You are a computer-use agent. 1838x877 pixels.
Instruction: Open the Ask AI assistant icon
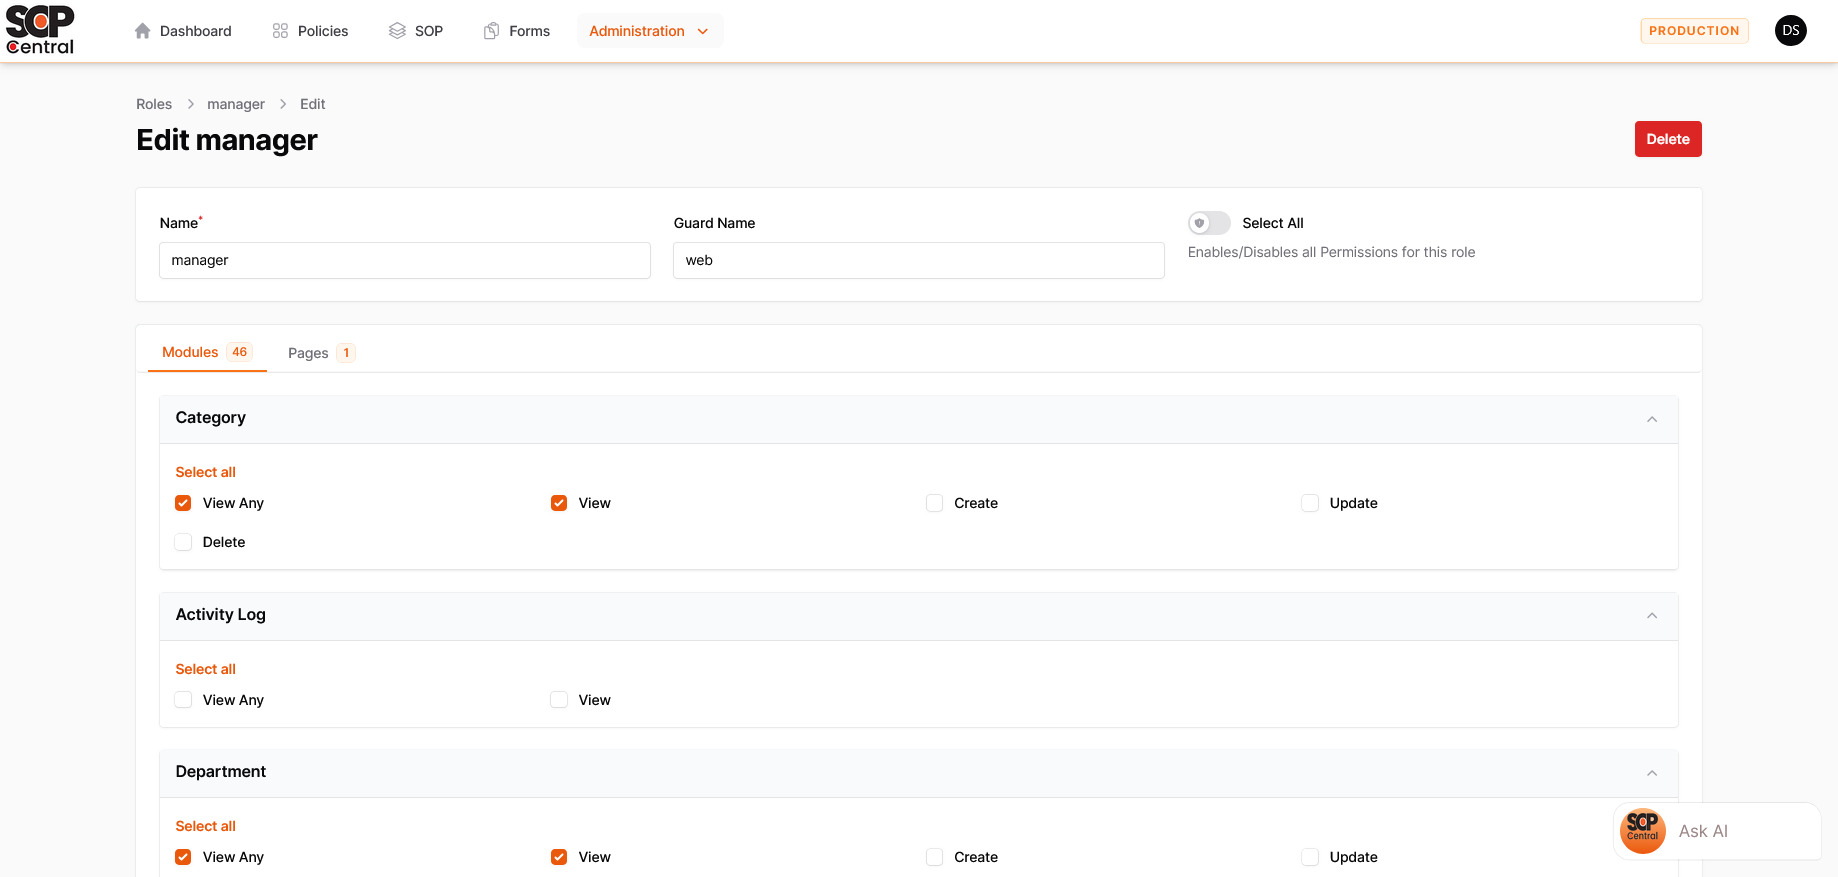pos(1642,830)
